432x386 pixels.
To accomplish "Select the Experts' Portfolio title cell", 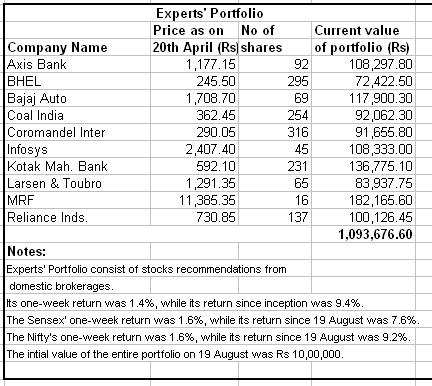I will pyautogui.click(x=209, y=13).
